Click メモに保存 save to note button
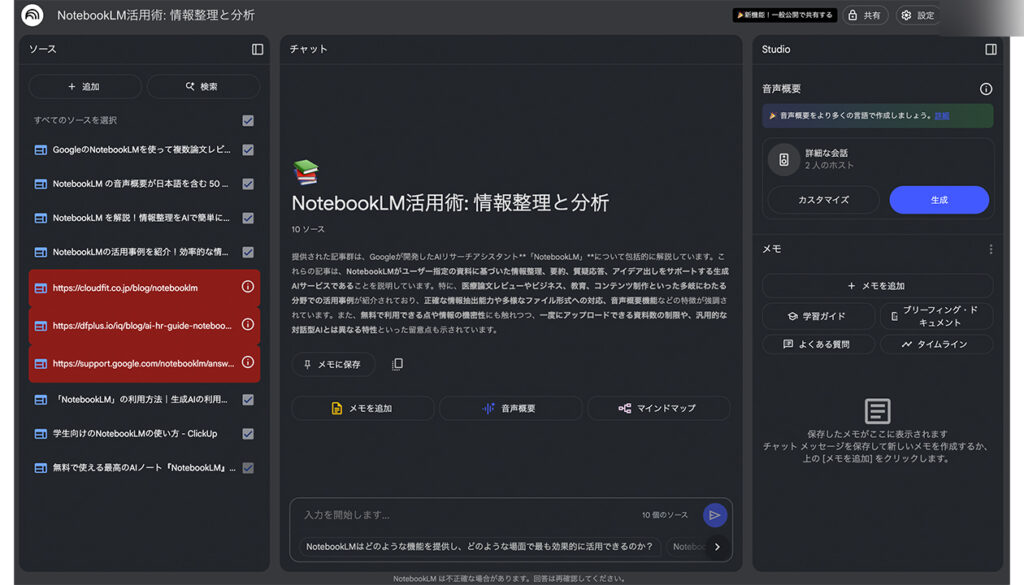 333,364
